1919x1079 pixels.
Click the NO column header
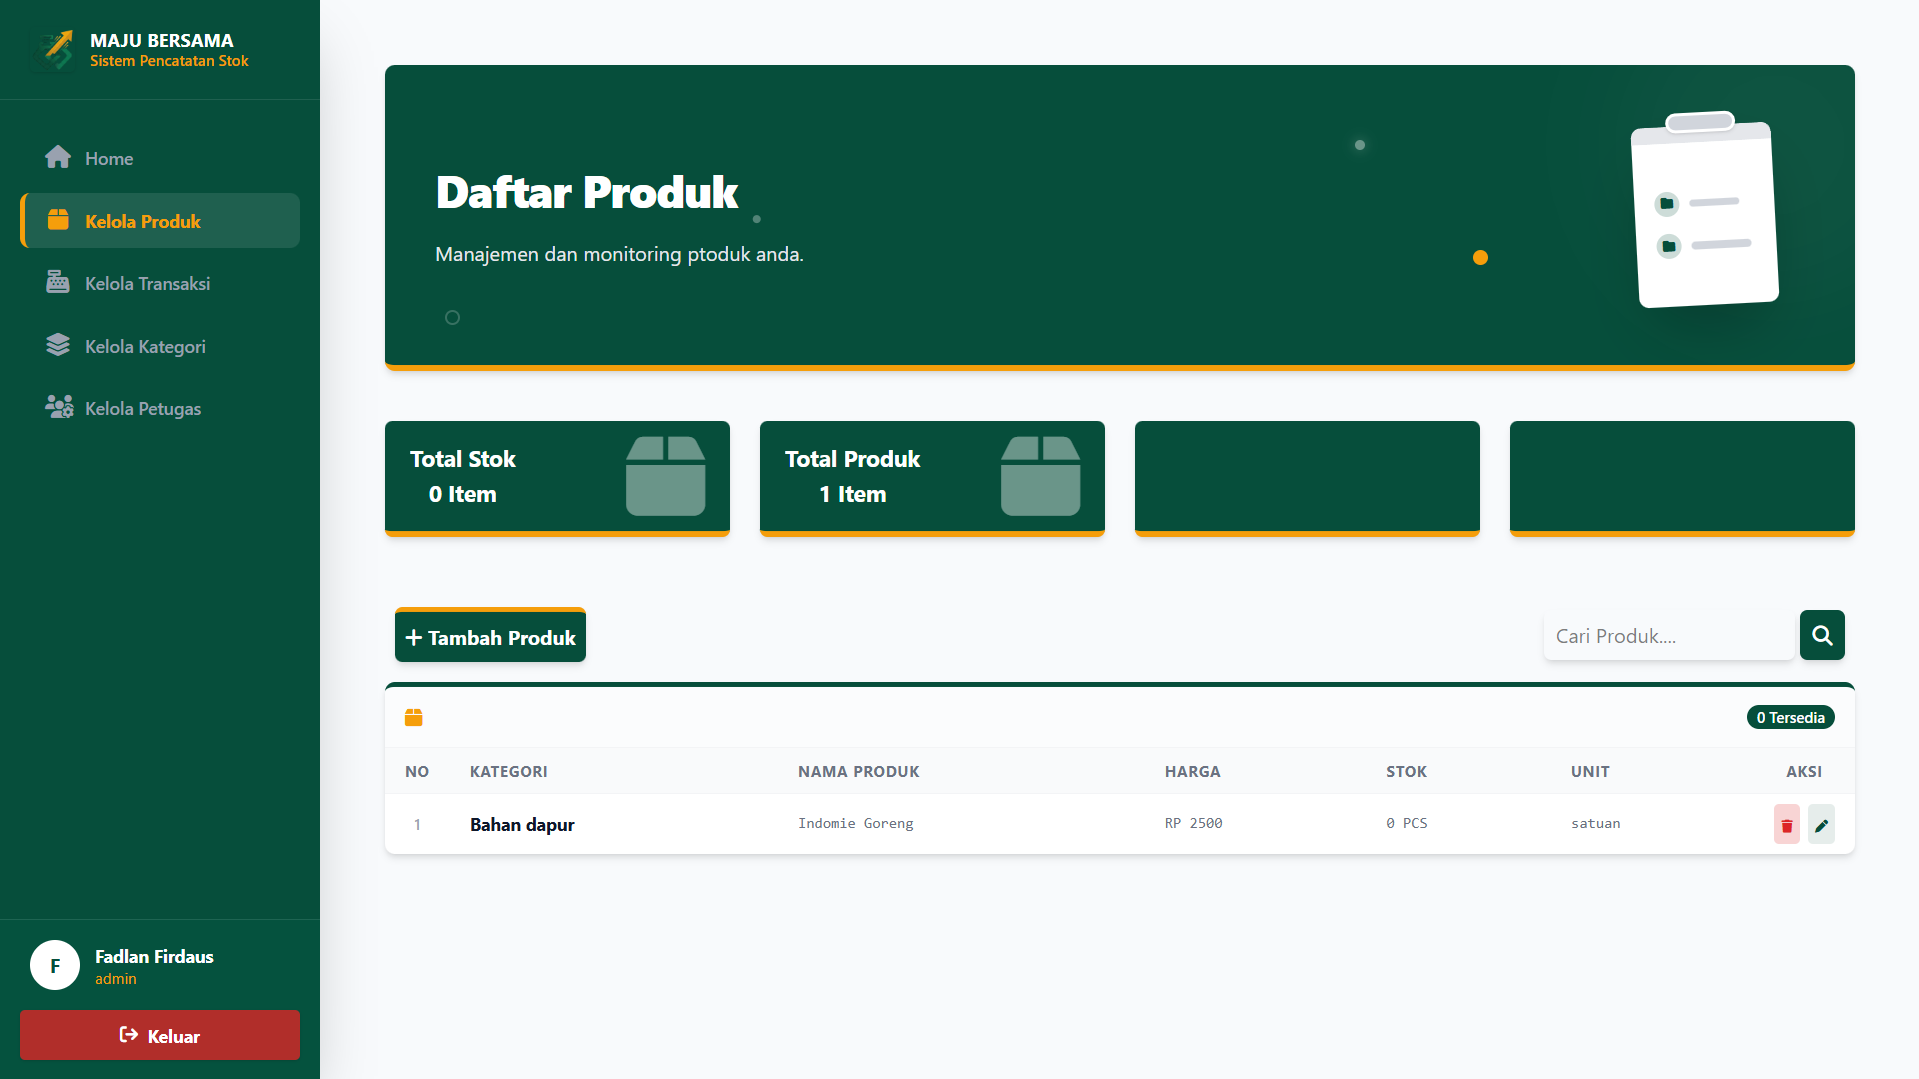(417, 771)
